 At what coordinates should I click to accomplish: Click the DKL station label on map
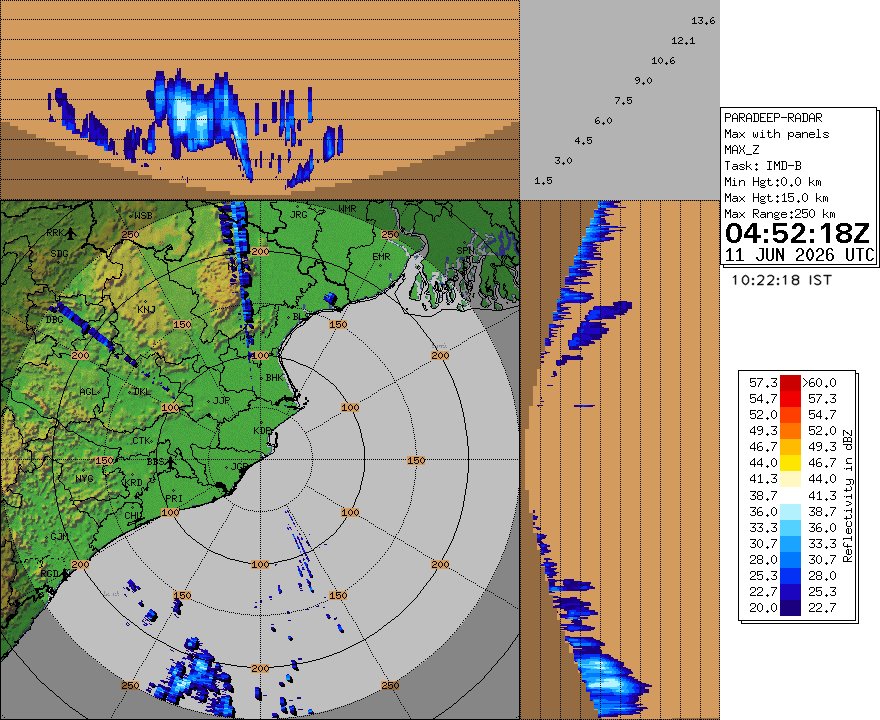pyautogui.click(x=142, y=391)
